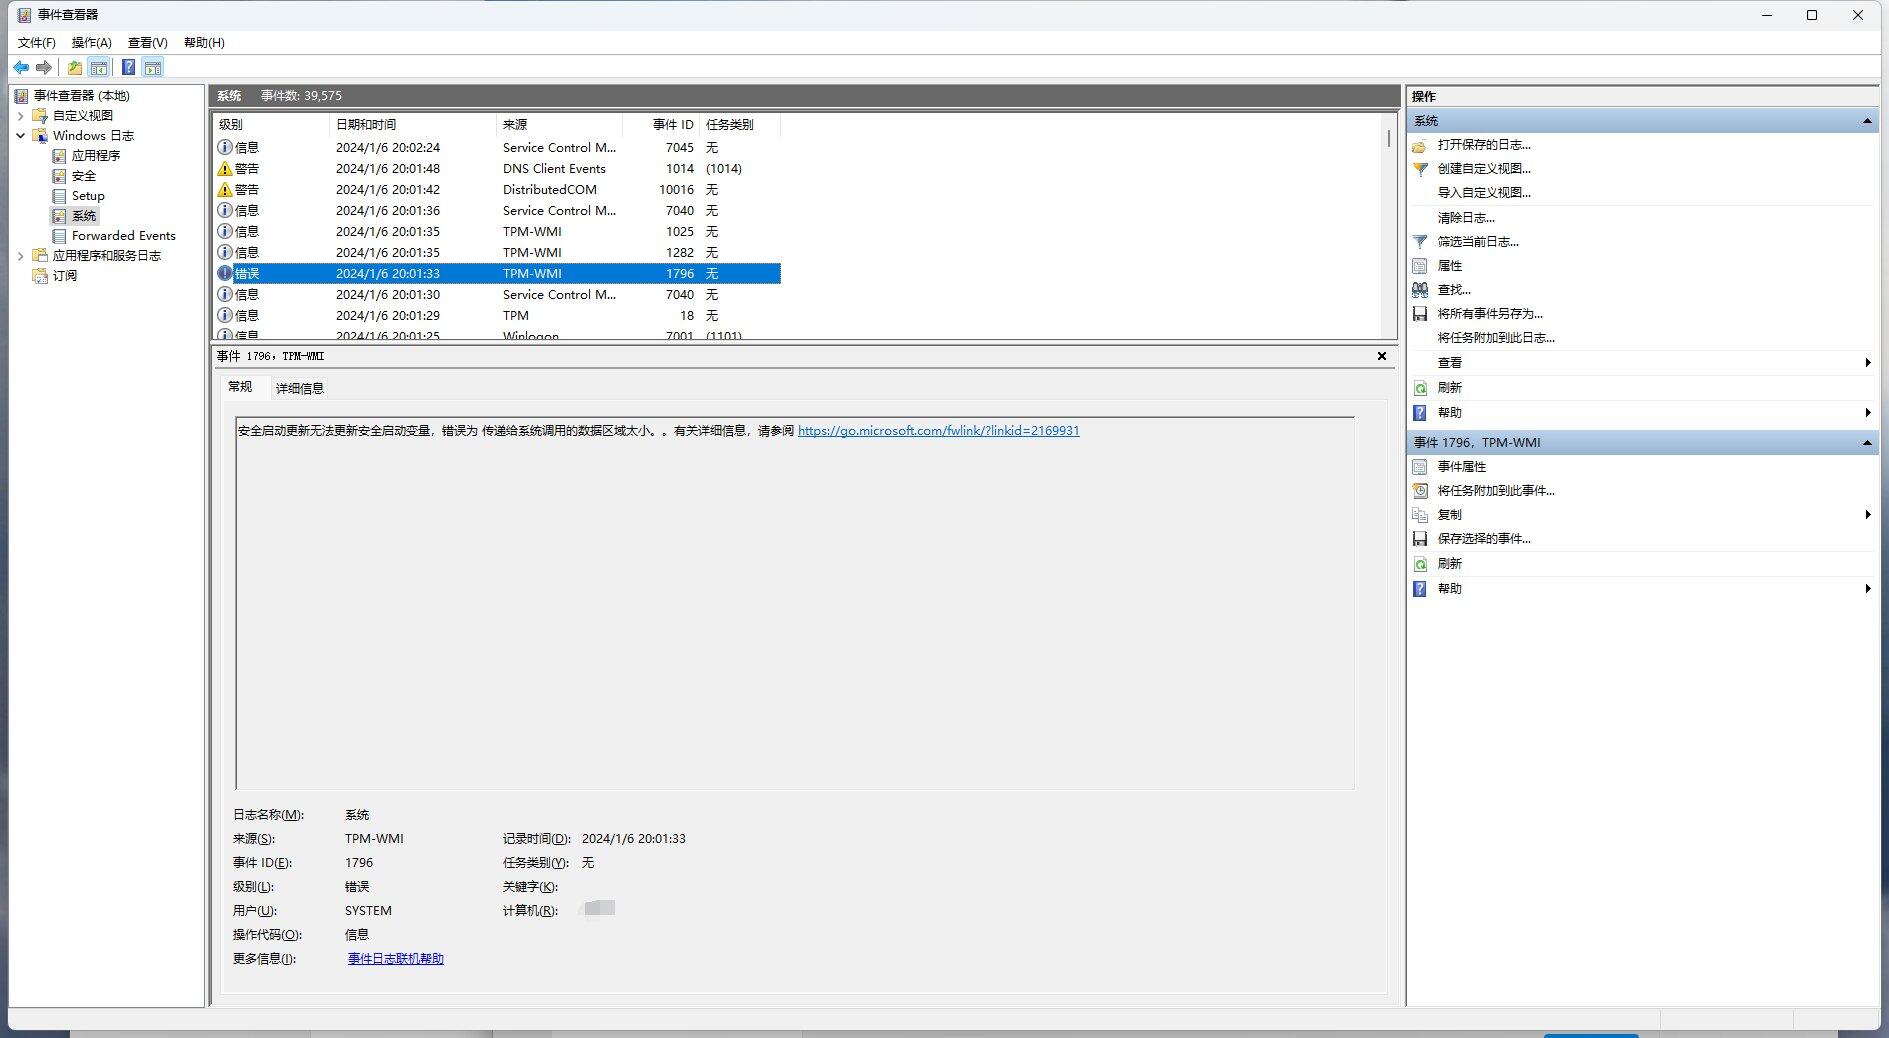Click 清除日志 action
The width and height of the screenshot is (1889, 1038).
(1466, 217)
